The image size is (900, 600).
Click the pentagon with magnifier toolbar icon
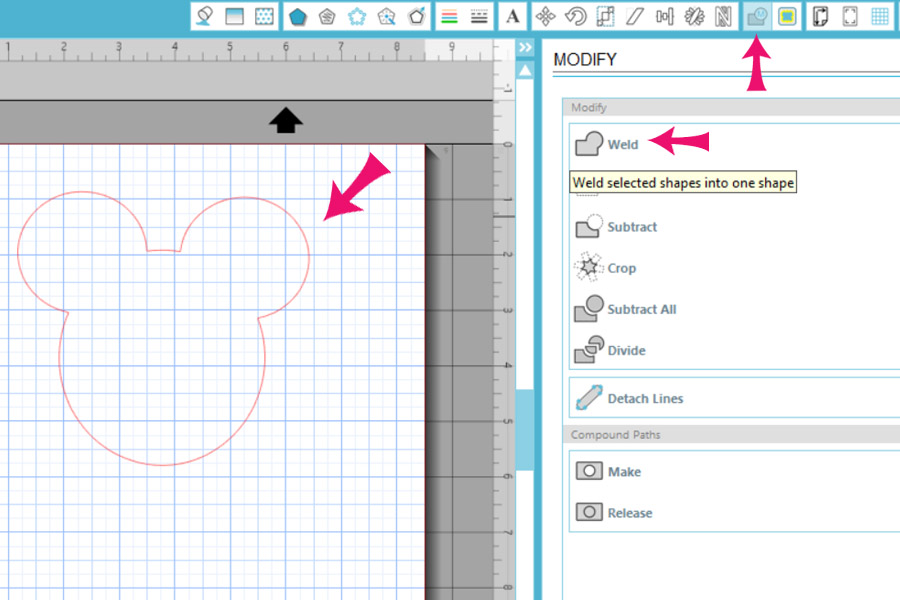click(387, 16)
